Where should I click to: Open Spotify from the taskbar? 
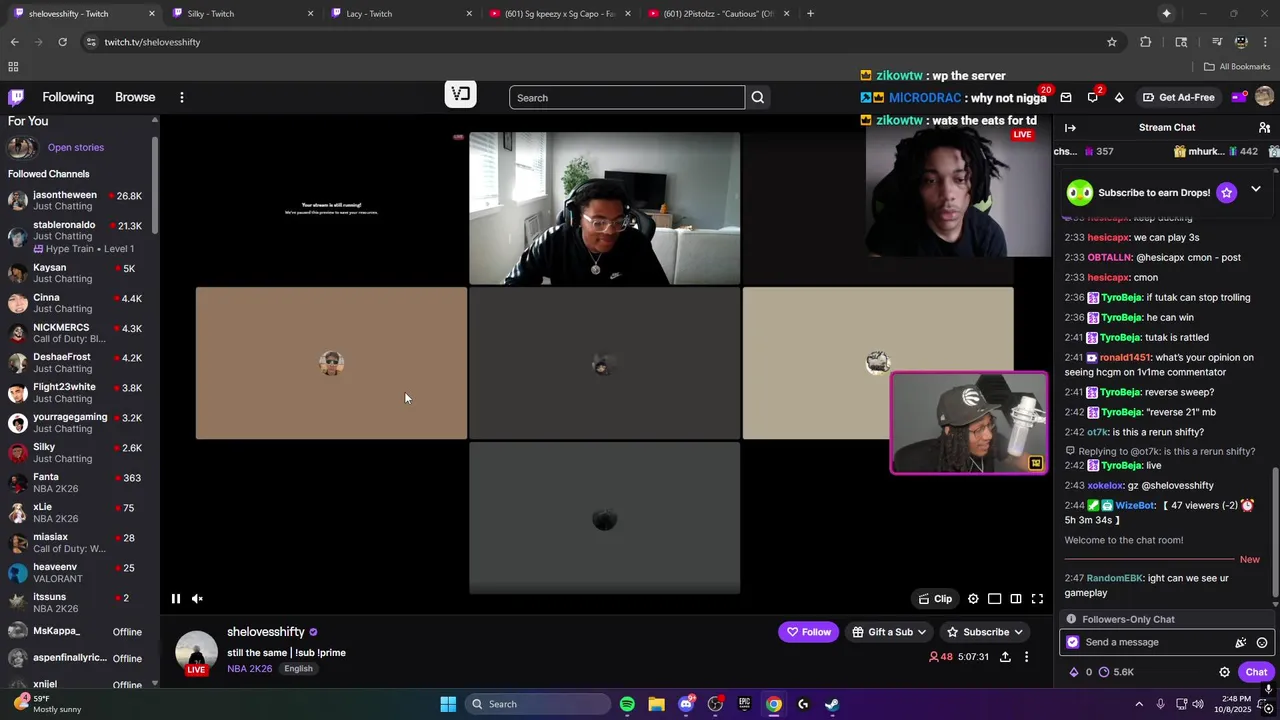[627, 704]
